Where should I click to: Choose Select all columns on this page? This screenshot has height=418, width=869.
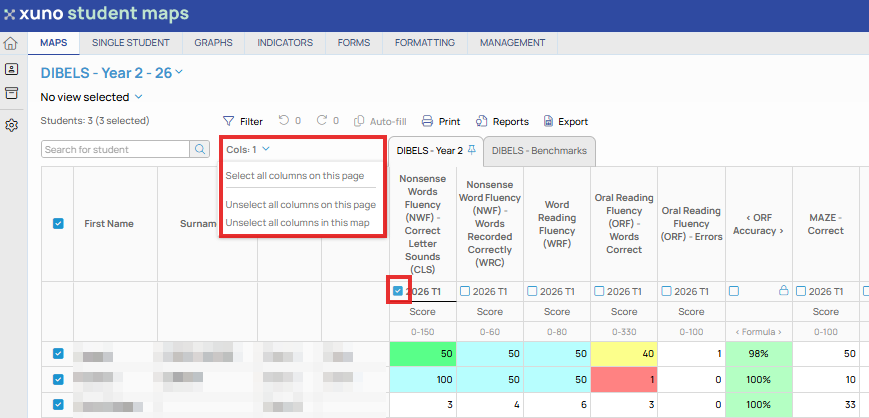click(x=295, y=176)
